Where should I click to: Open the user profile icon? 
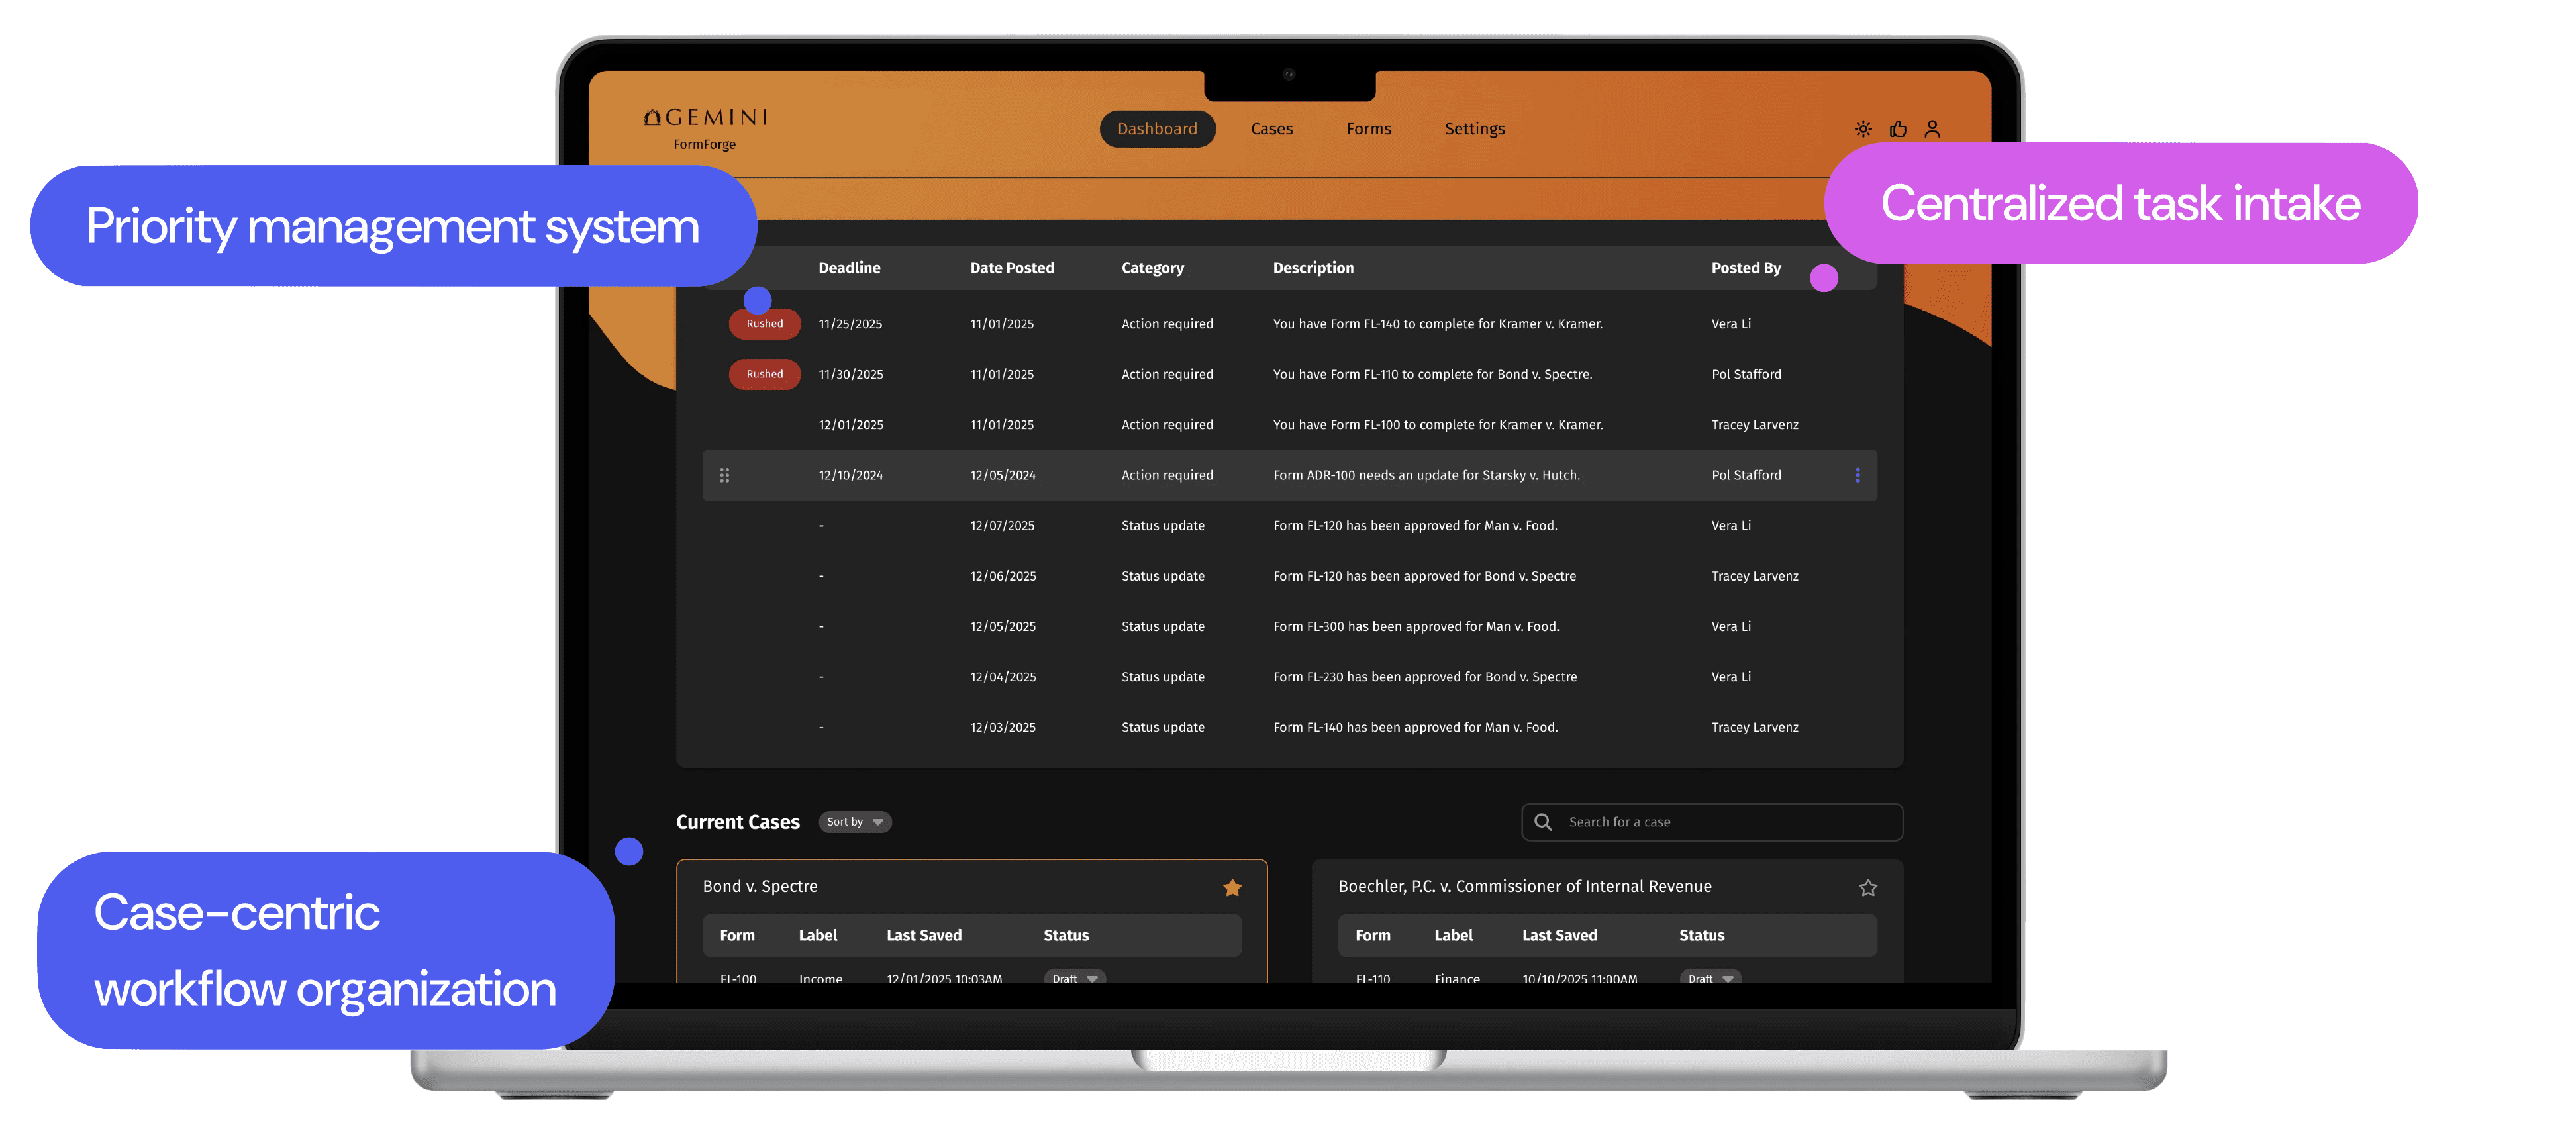(x=1932, y=129)
